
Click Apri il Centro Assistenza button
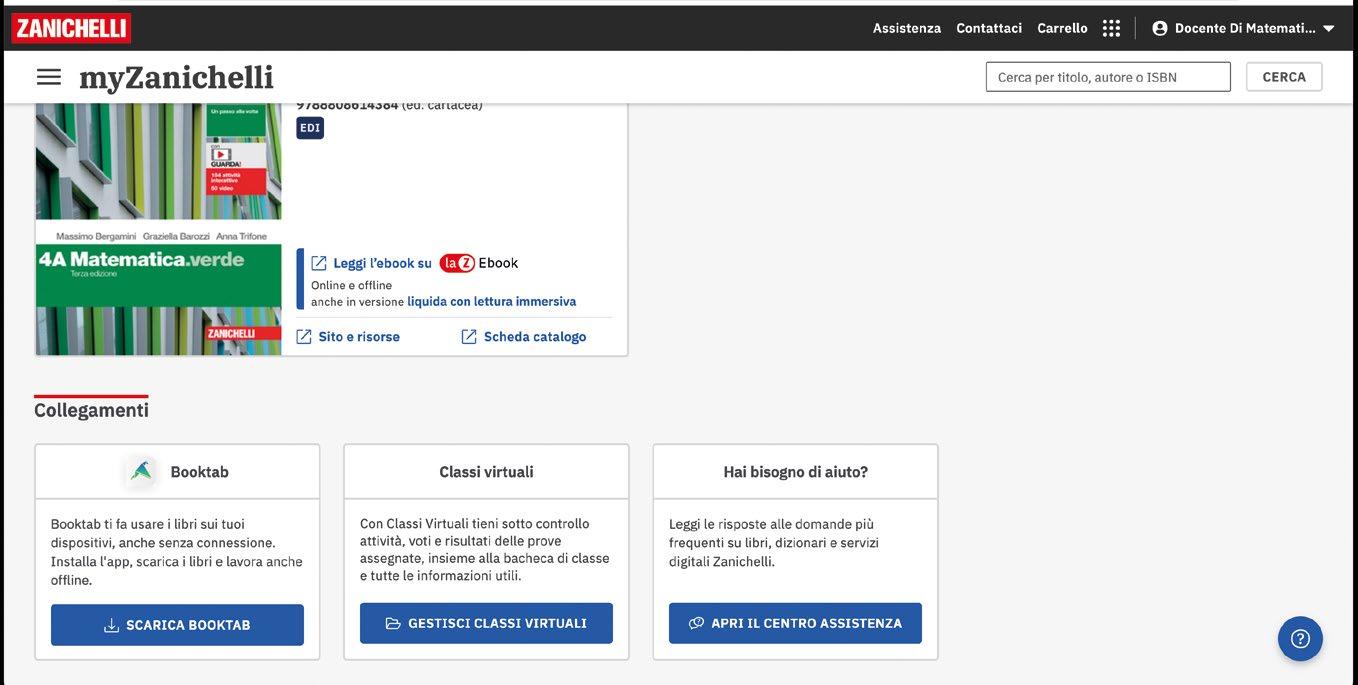(795, 623)
